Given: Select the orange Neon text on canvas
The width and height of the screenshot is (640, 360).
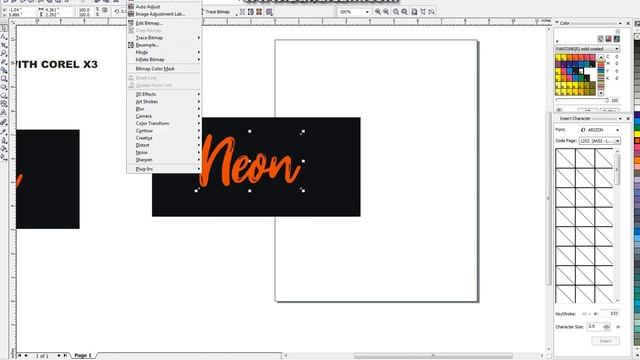Looking at the screenshot, I should 249,161.
